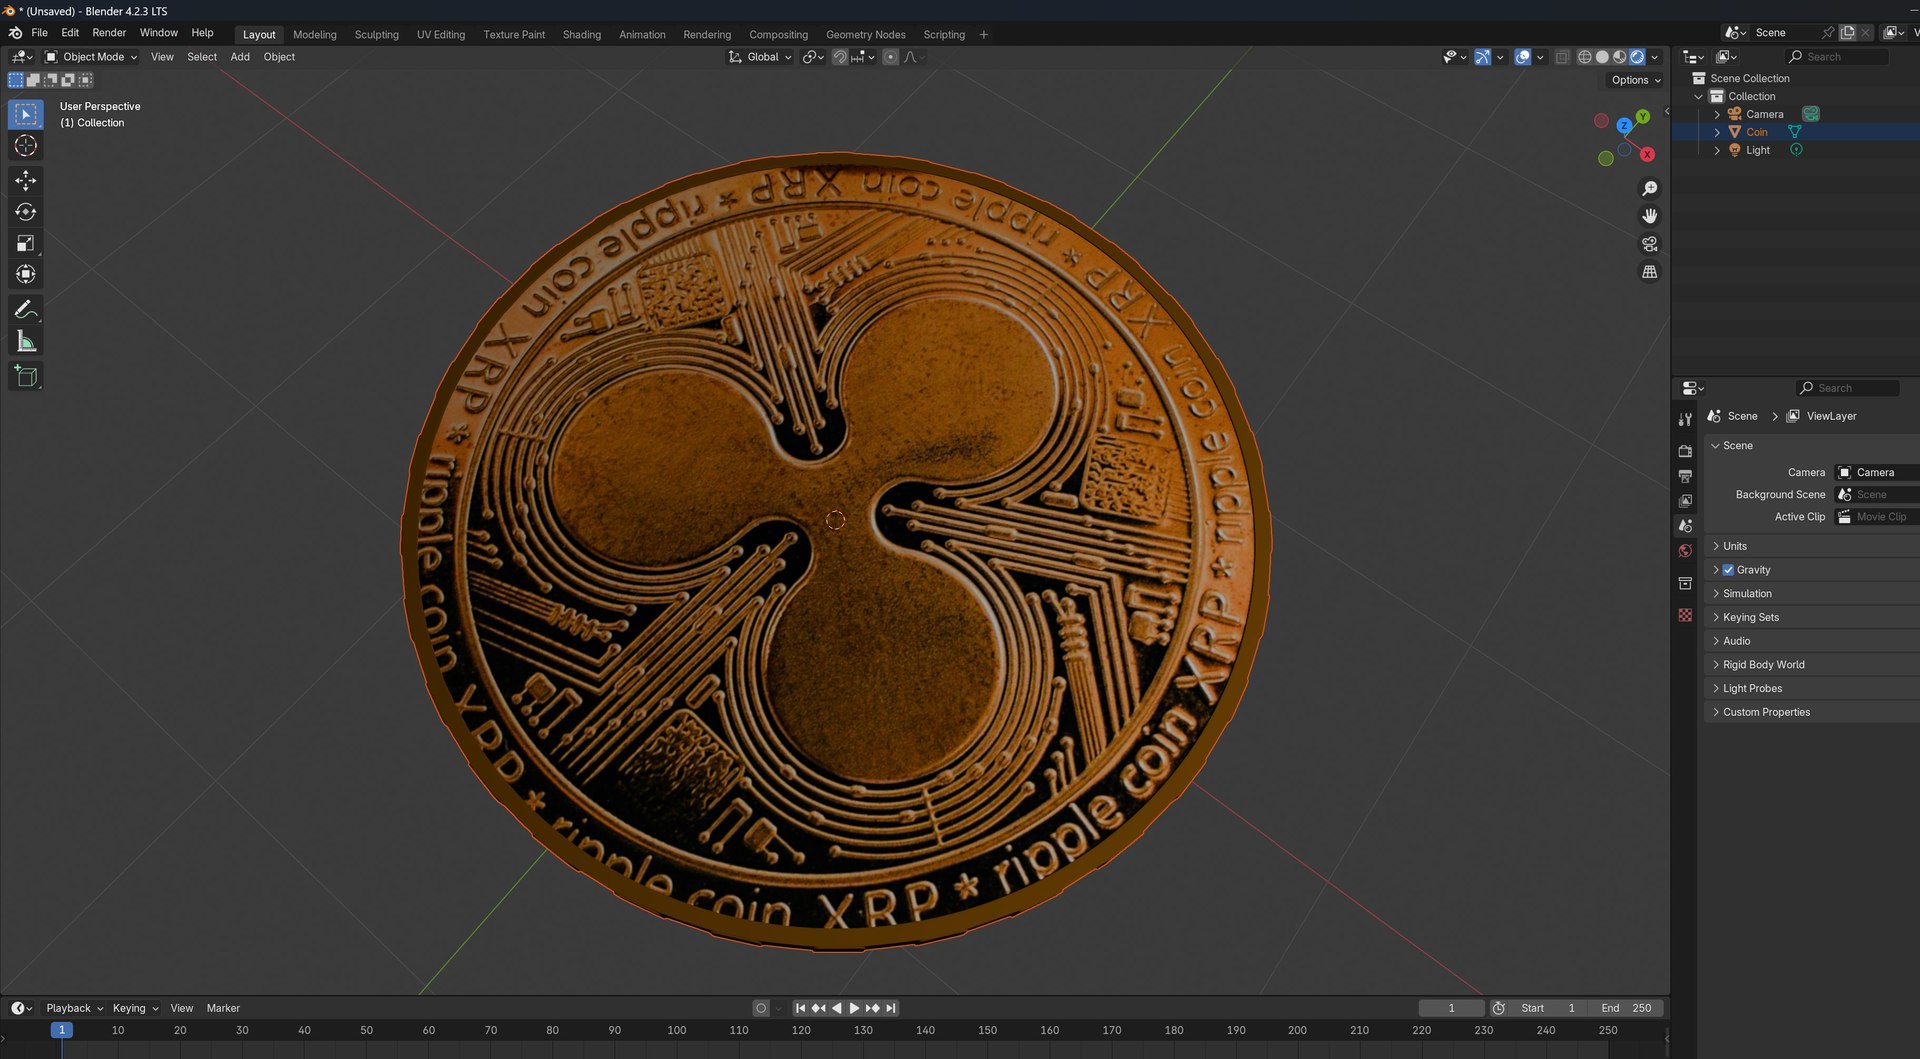Open the Render properties tab

click(x=1685, y=451)
